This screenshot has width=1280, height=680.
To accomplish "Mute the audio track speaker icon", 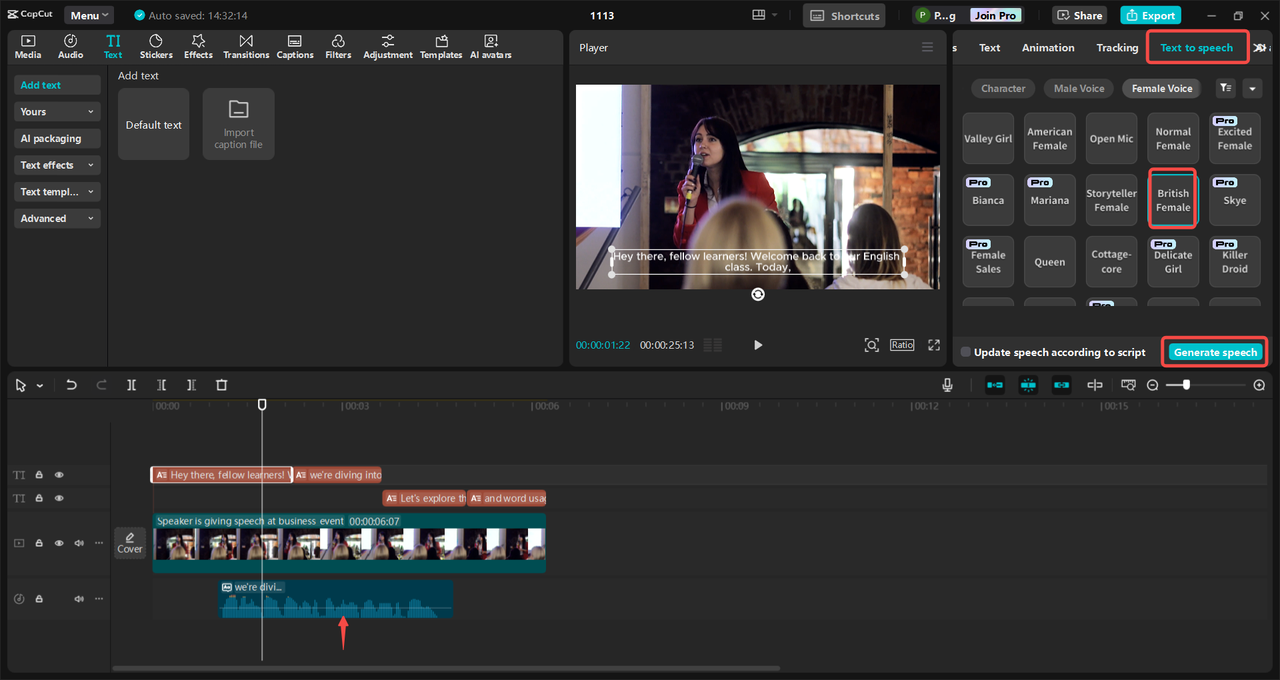I will coord(79,599).
